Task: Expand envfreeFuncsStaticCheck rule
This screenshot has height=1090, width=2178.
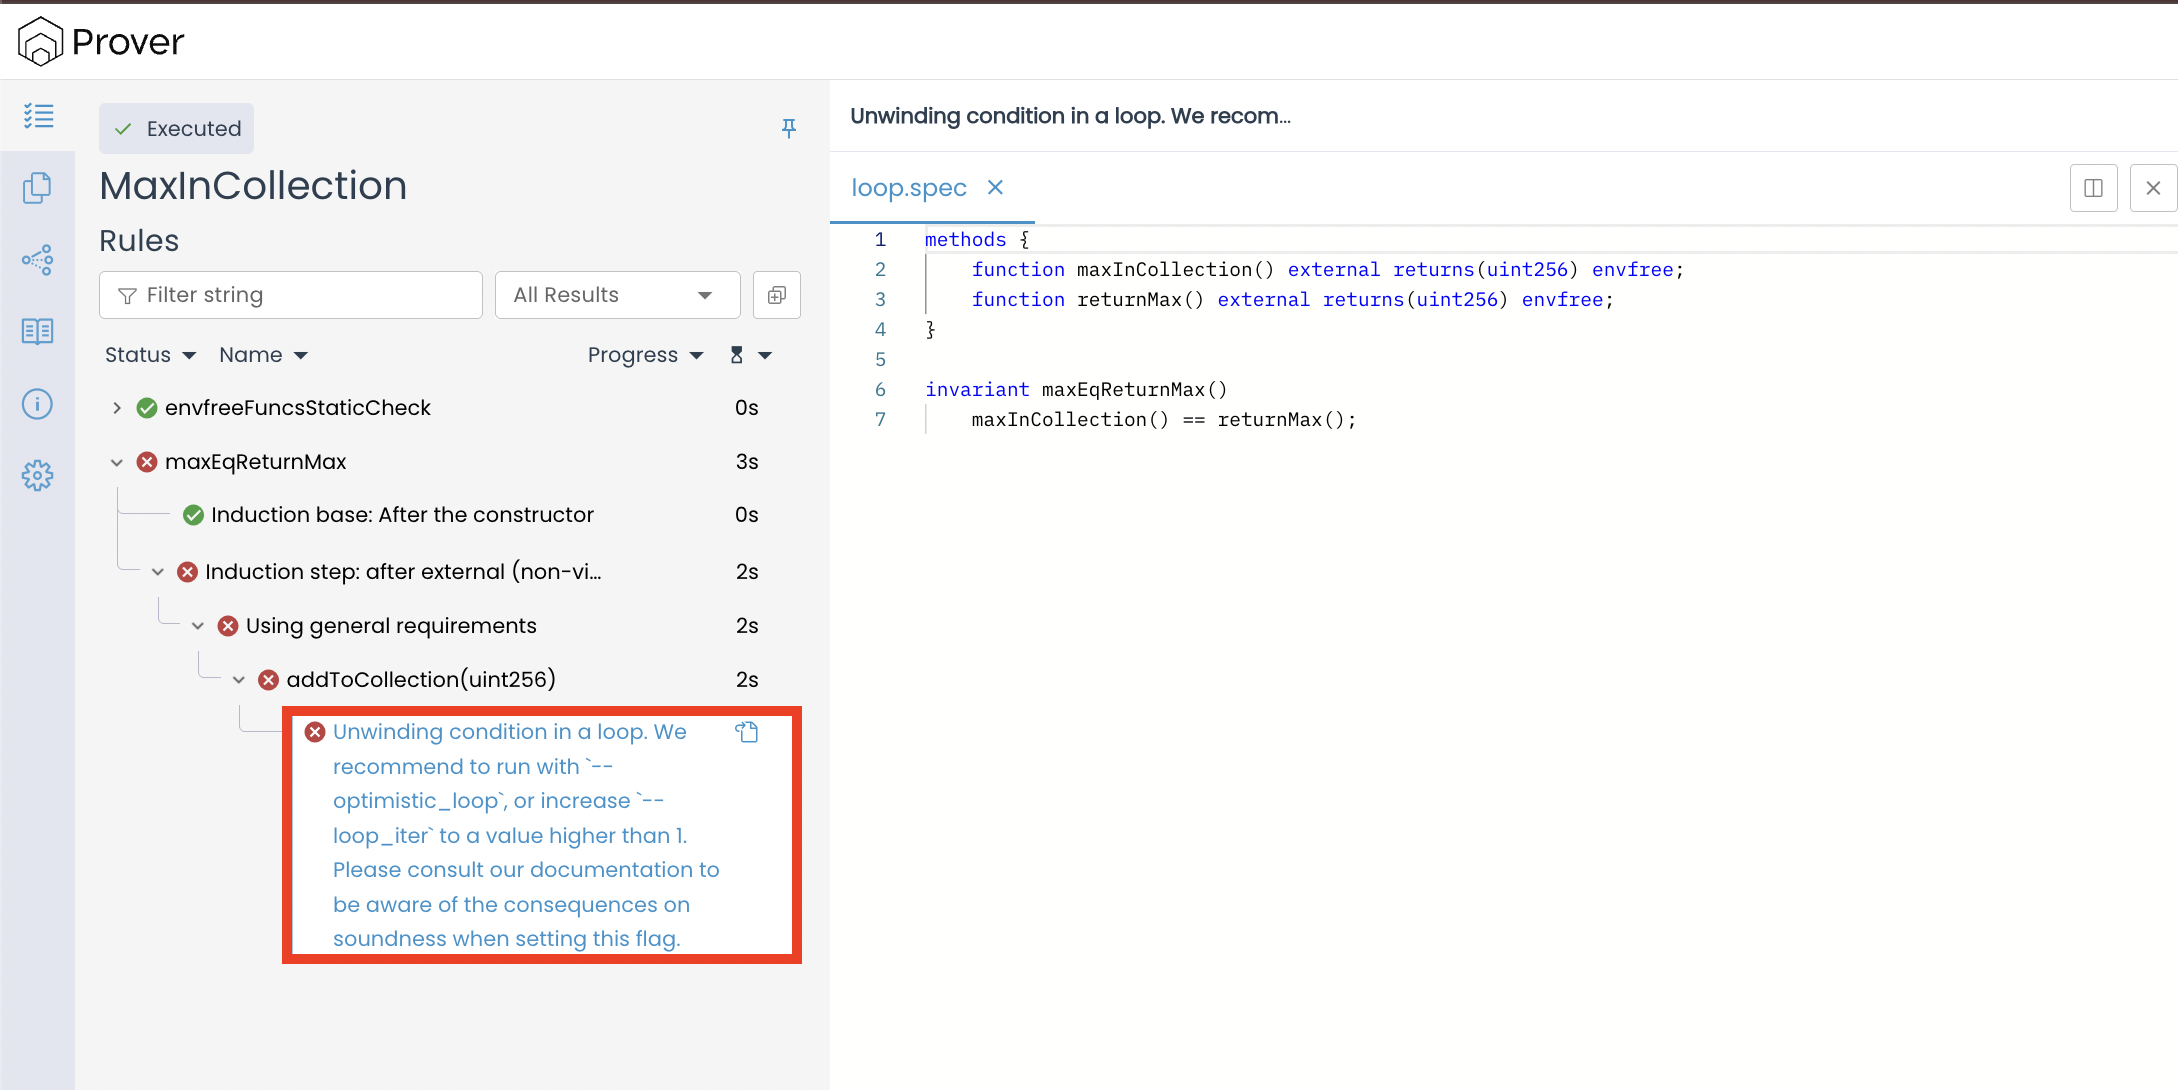Action: (117, 408)
